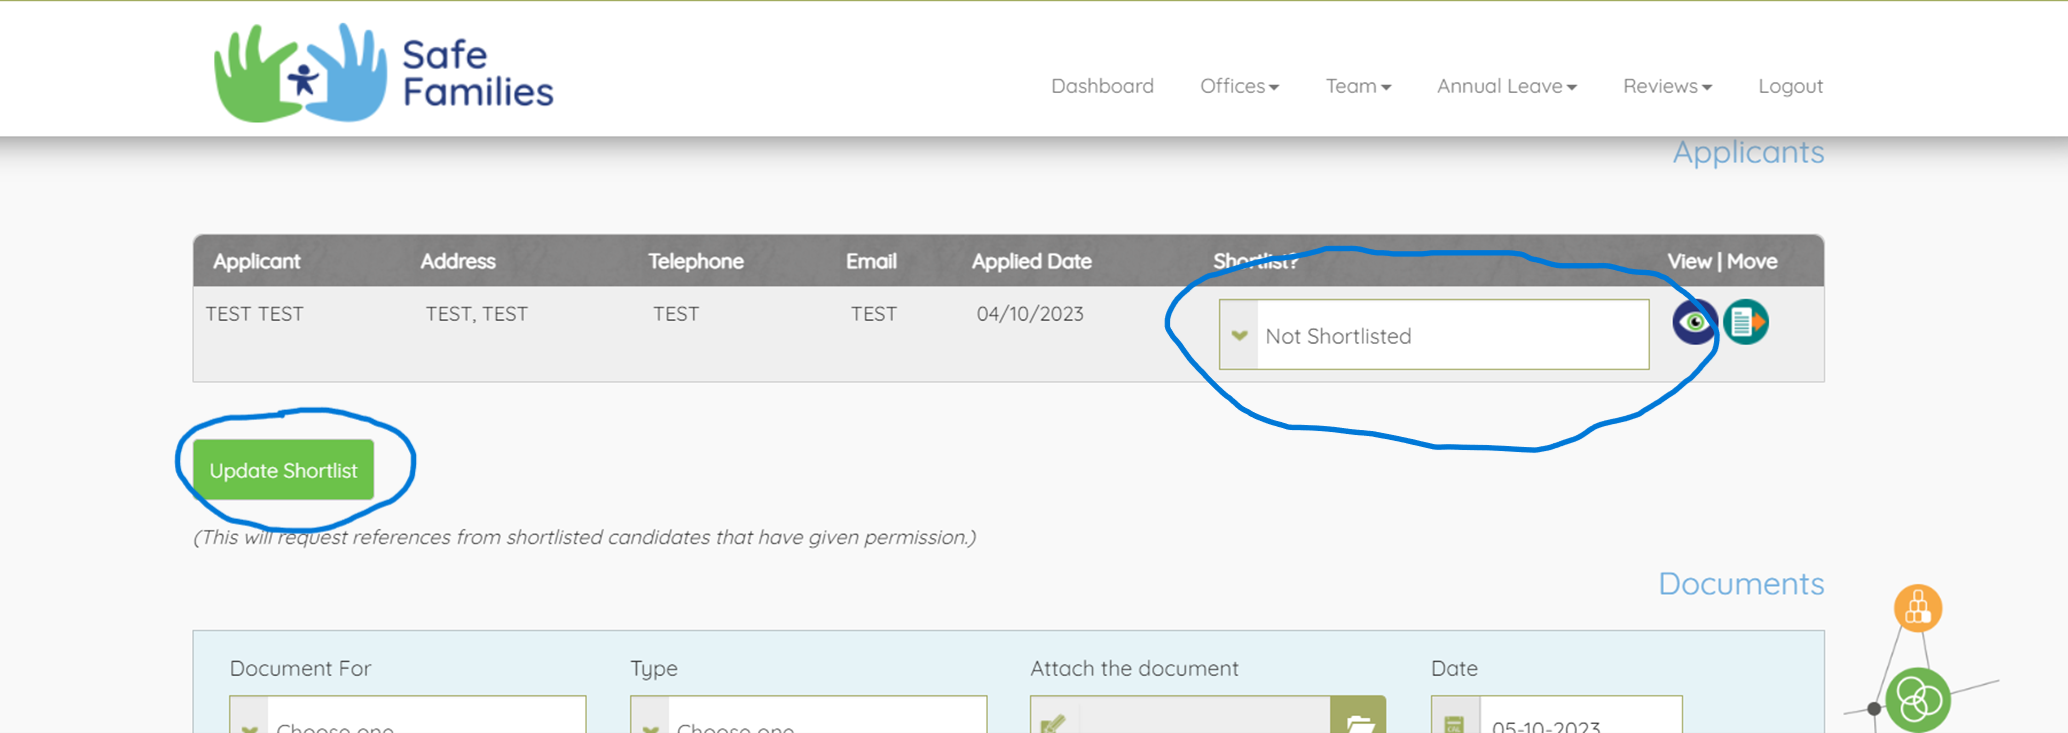Click the calendar icon beside the date
2068x733 pixels.
1455,722
